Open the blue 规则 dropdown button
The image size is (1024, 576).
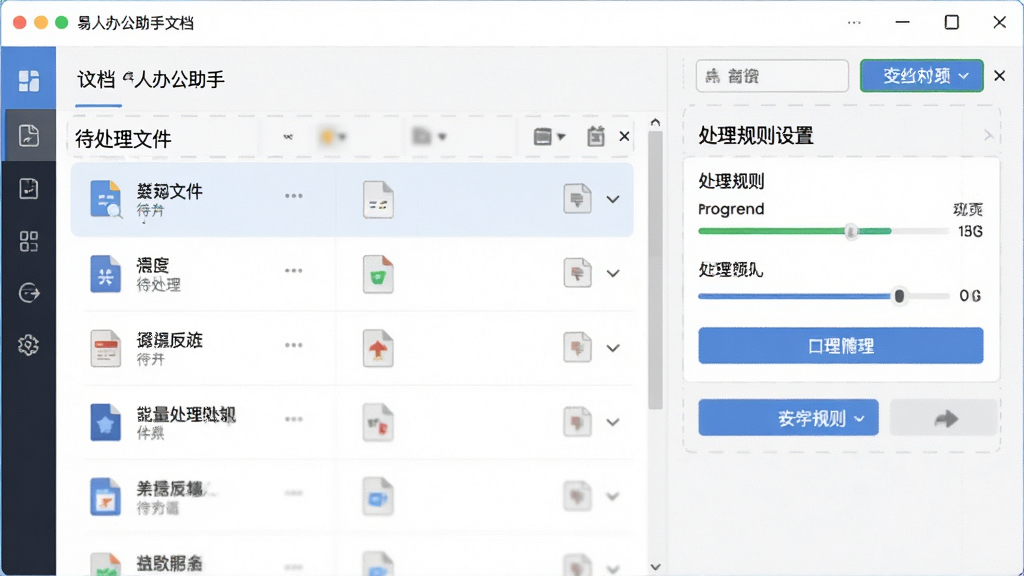788,418
